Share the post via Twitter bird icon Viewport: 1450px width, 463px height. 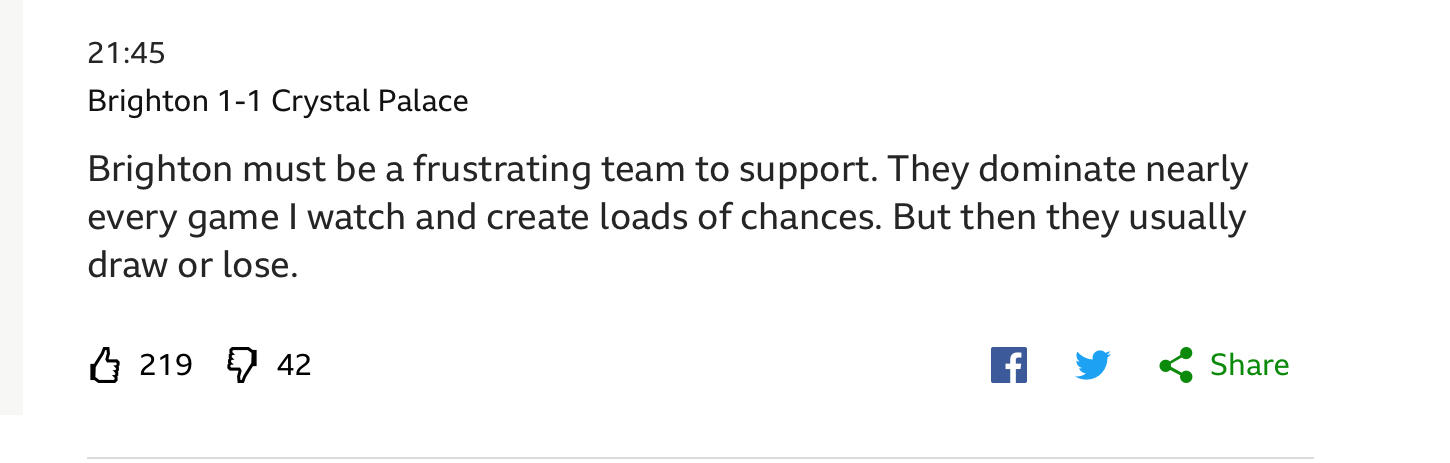pyautogui.click(x=1093, y=365)
